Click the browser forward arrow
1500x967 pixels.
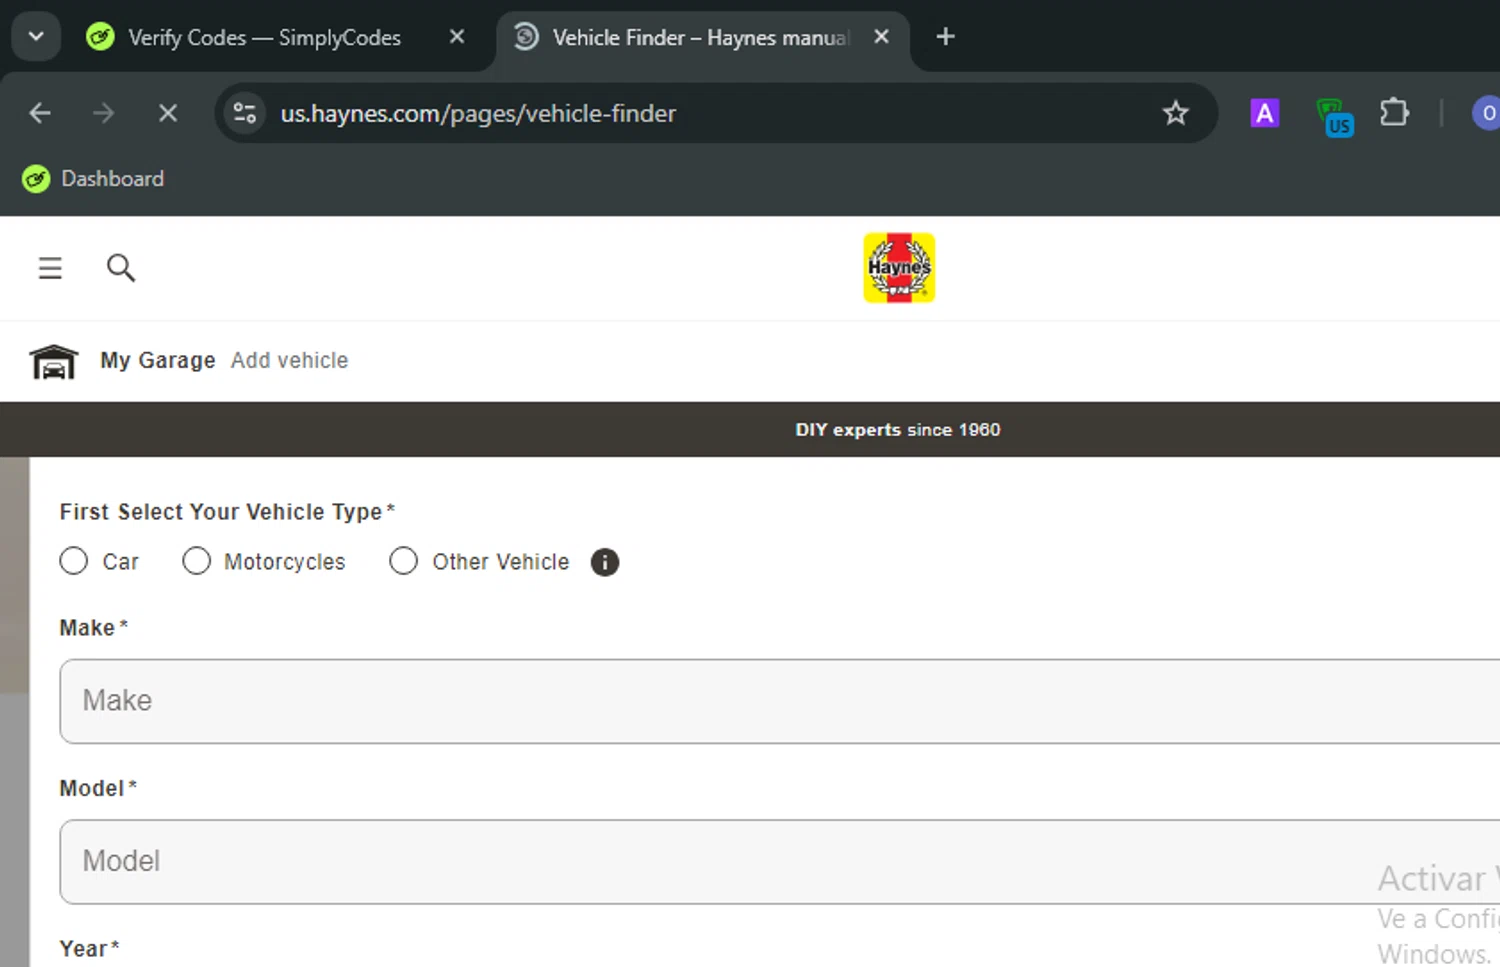coord(104,113)
